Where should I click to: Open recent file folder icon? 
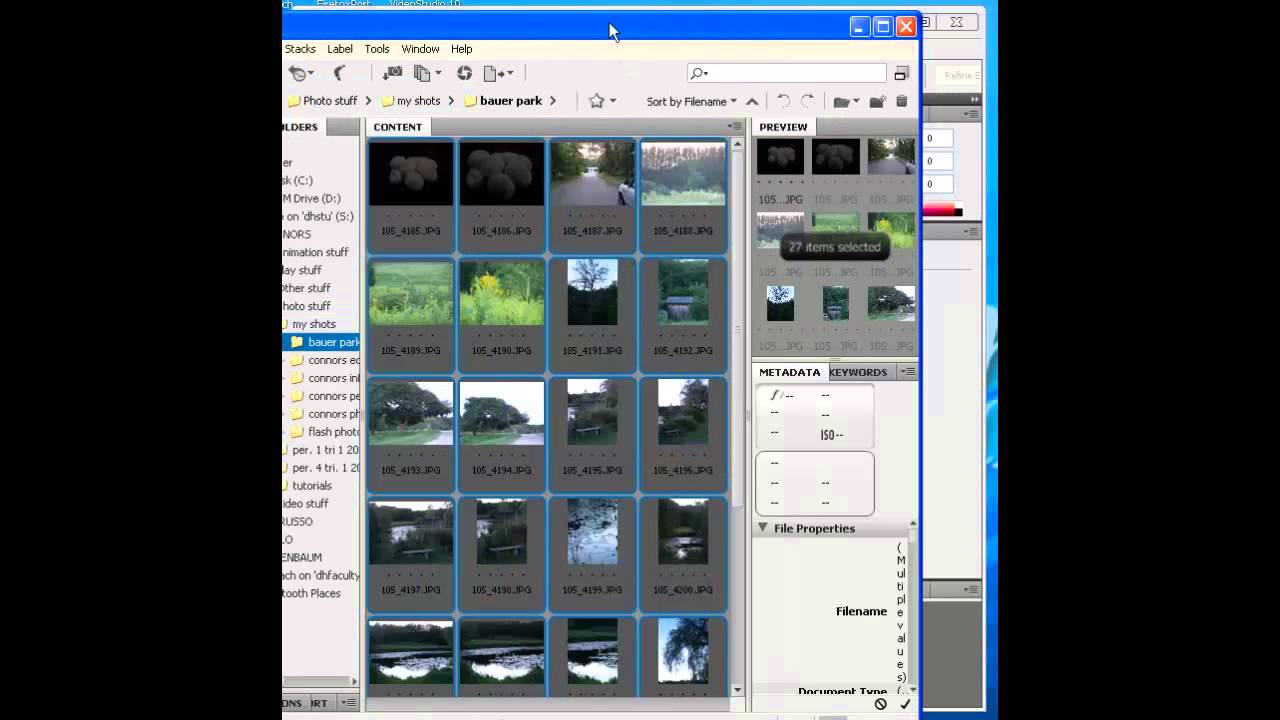[x=844, y=101]
